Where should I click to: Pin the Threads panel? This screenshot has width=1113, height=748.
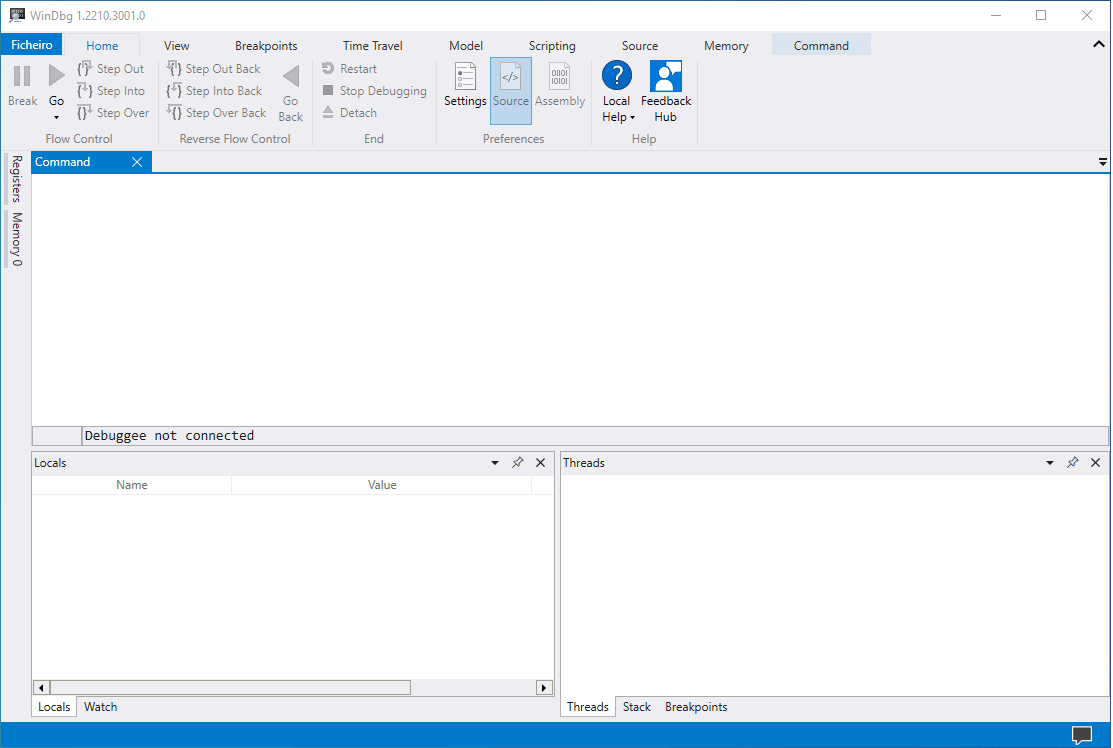click(x=1072, y=463)
